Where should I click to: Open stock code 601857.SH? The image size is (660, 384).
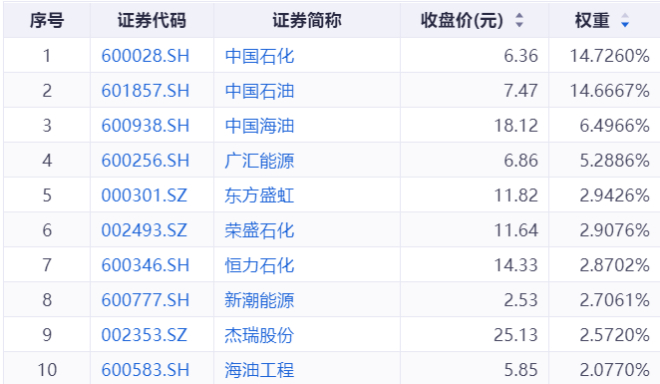coord(145,91)
